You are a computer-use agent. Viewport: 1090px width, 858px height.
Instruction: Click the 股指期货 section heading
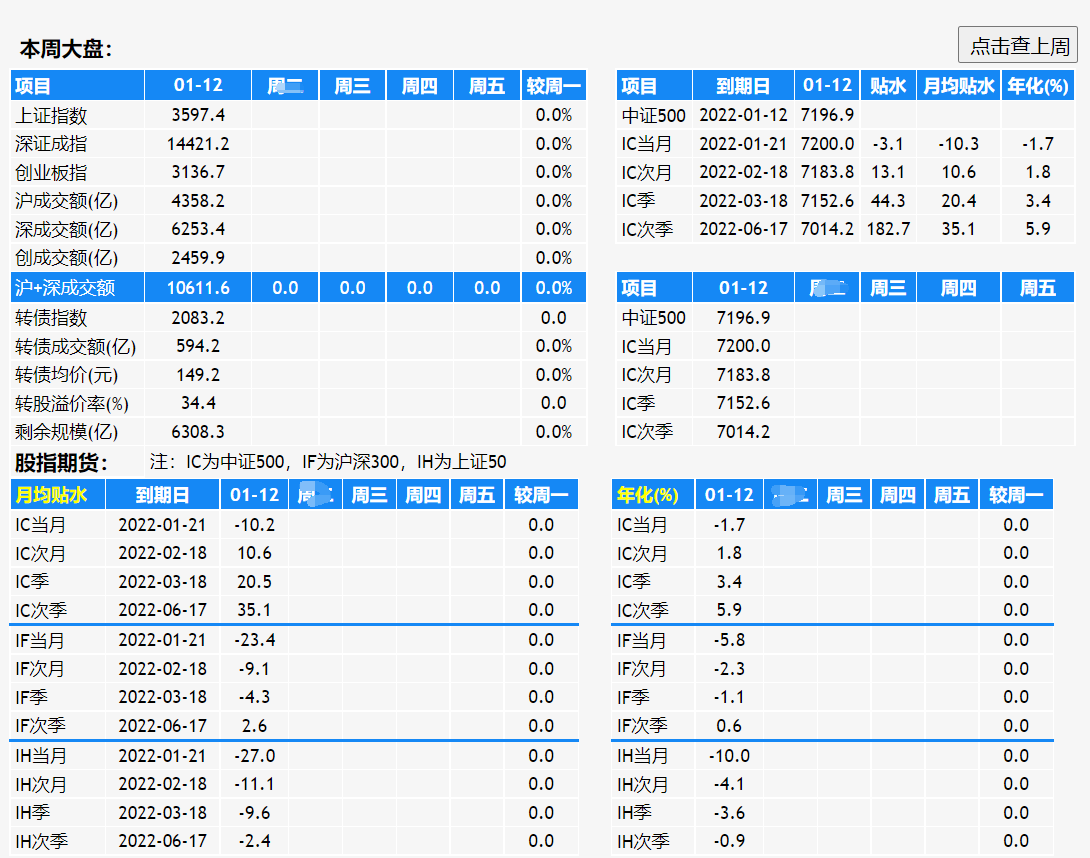pos(62,463)
